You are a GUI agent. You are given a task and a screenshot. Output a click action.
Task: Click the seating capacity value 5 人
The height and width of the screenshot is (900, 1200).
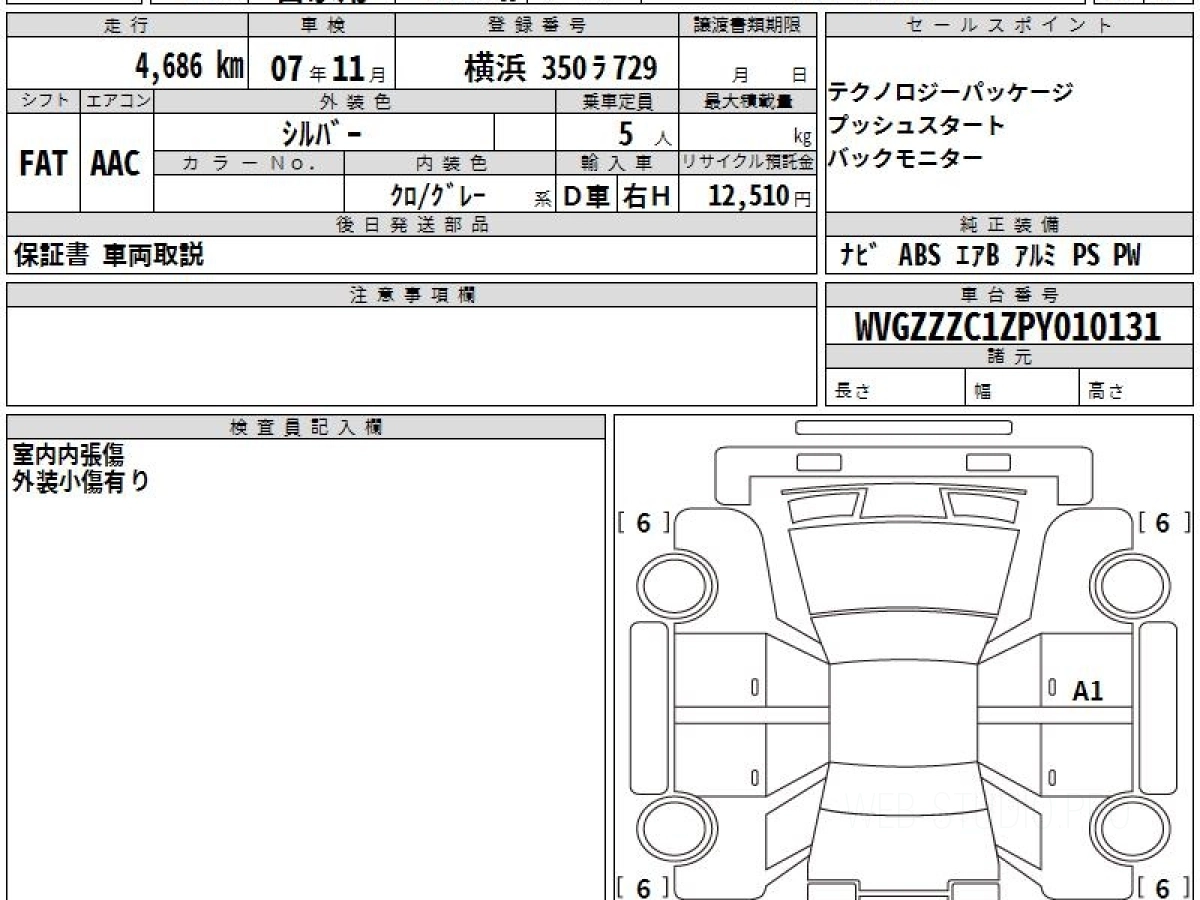(645, 133)
